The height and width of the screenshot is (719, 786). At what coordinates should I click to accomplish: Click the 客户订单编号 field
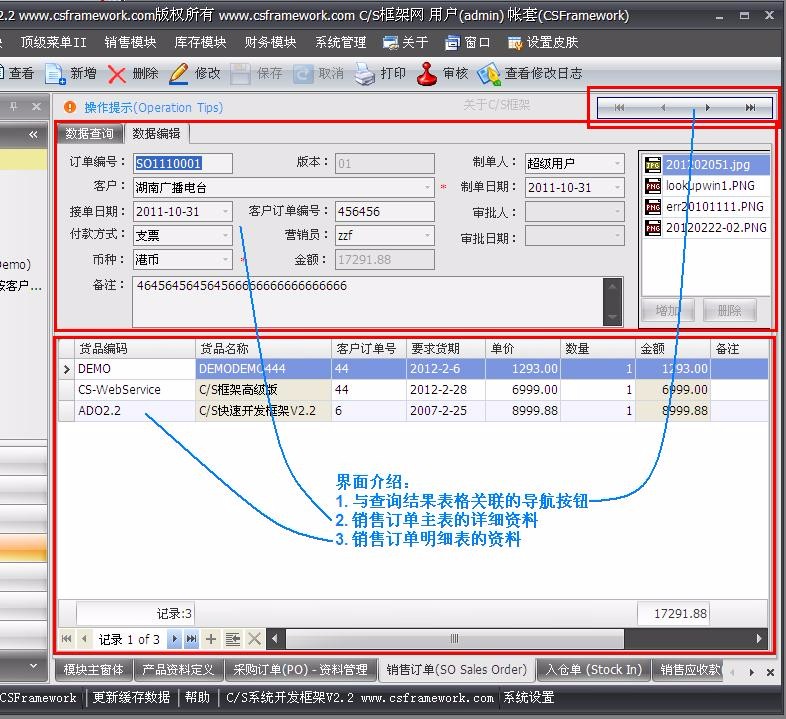coord(384,212)
